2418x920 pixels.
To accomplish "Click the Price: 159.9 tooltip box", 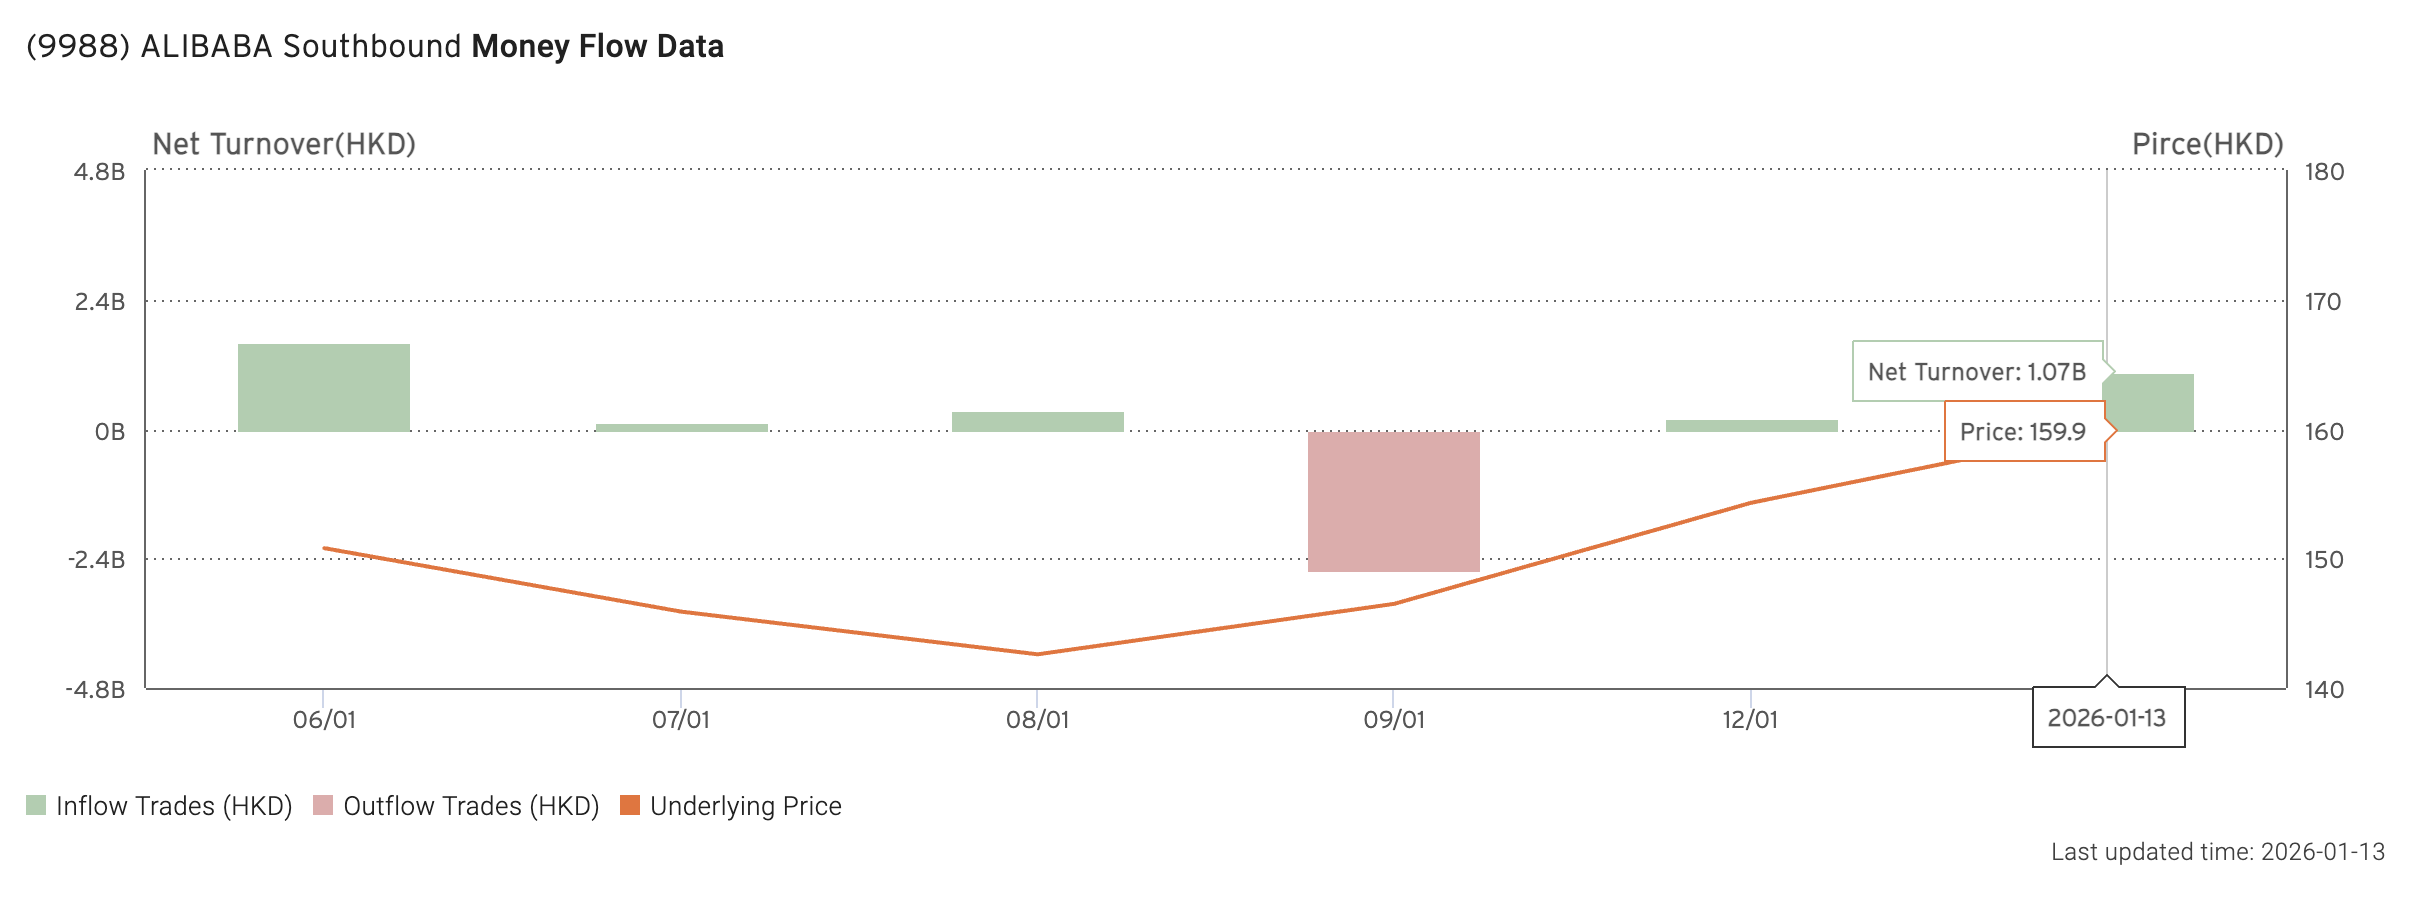I will coord(2023,432).
